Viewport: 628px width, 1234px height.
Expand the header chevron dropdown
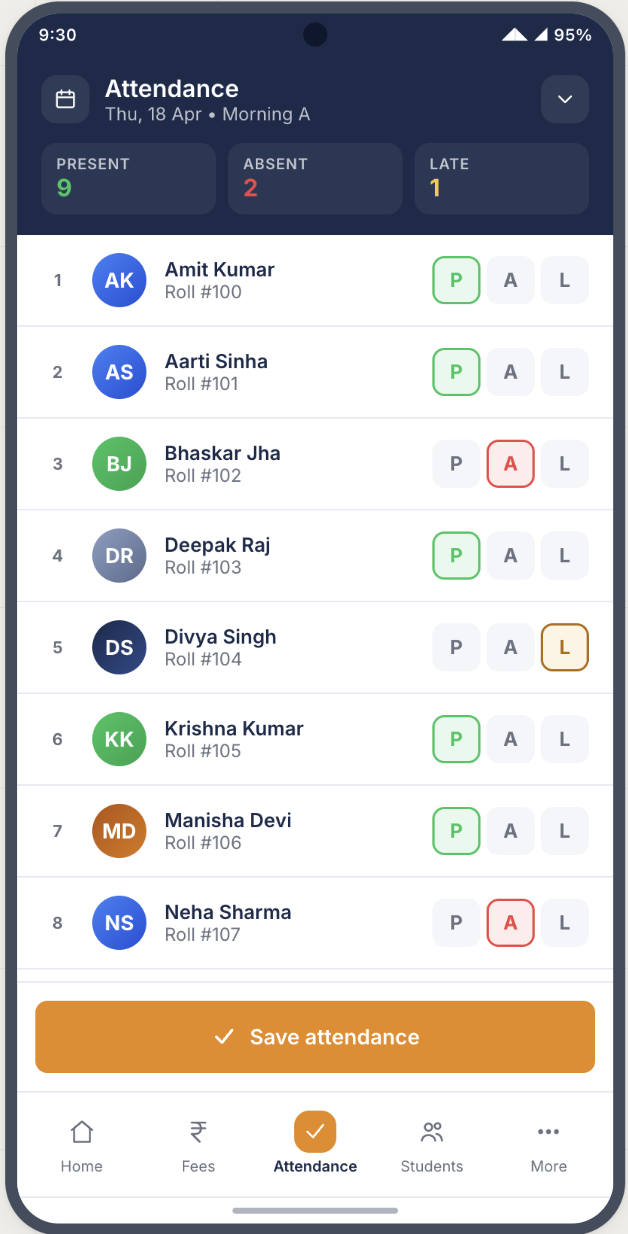564,99
